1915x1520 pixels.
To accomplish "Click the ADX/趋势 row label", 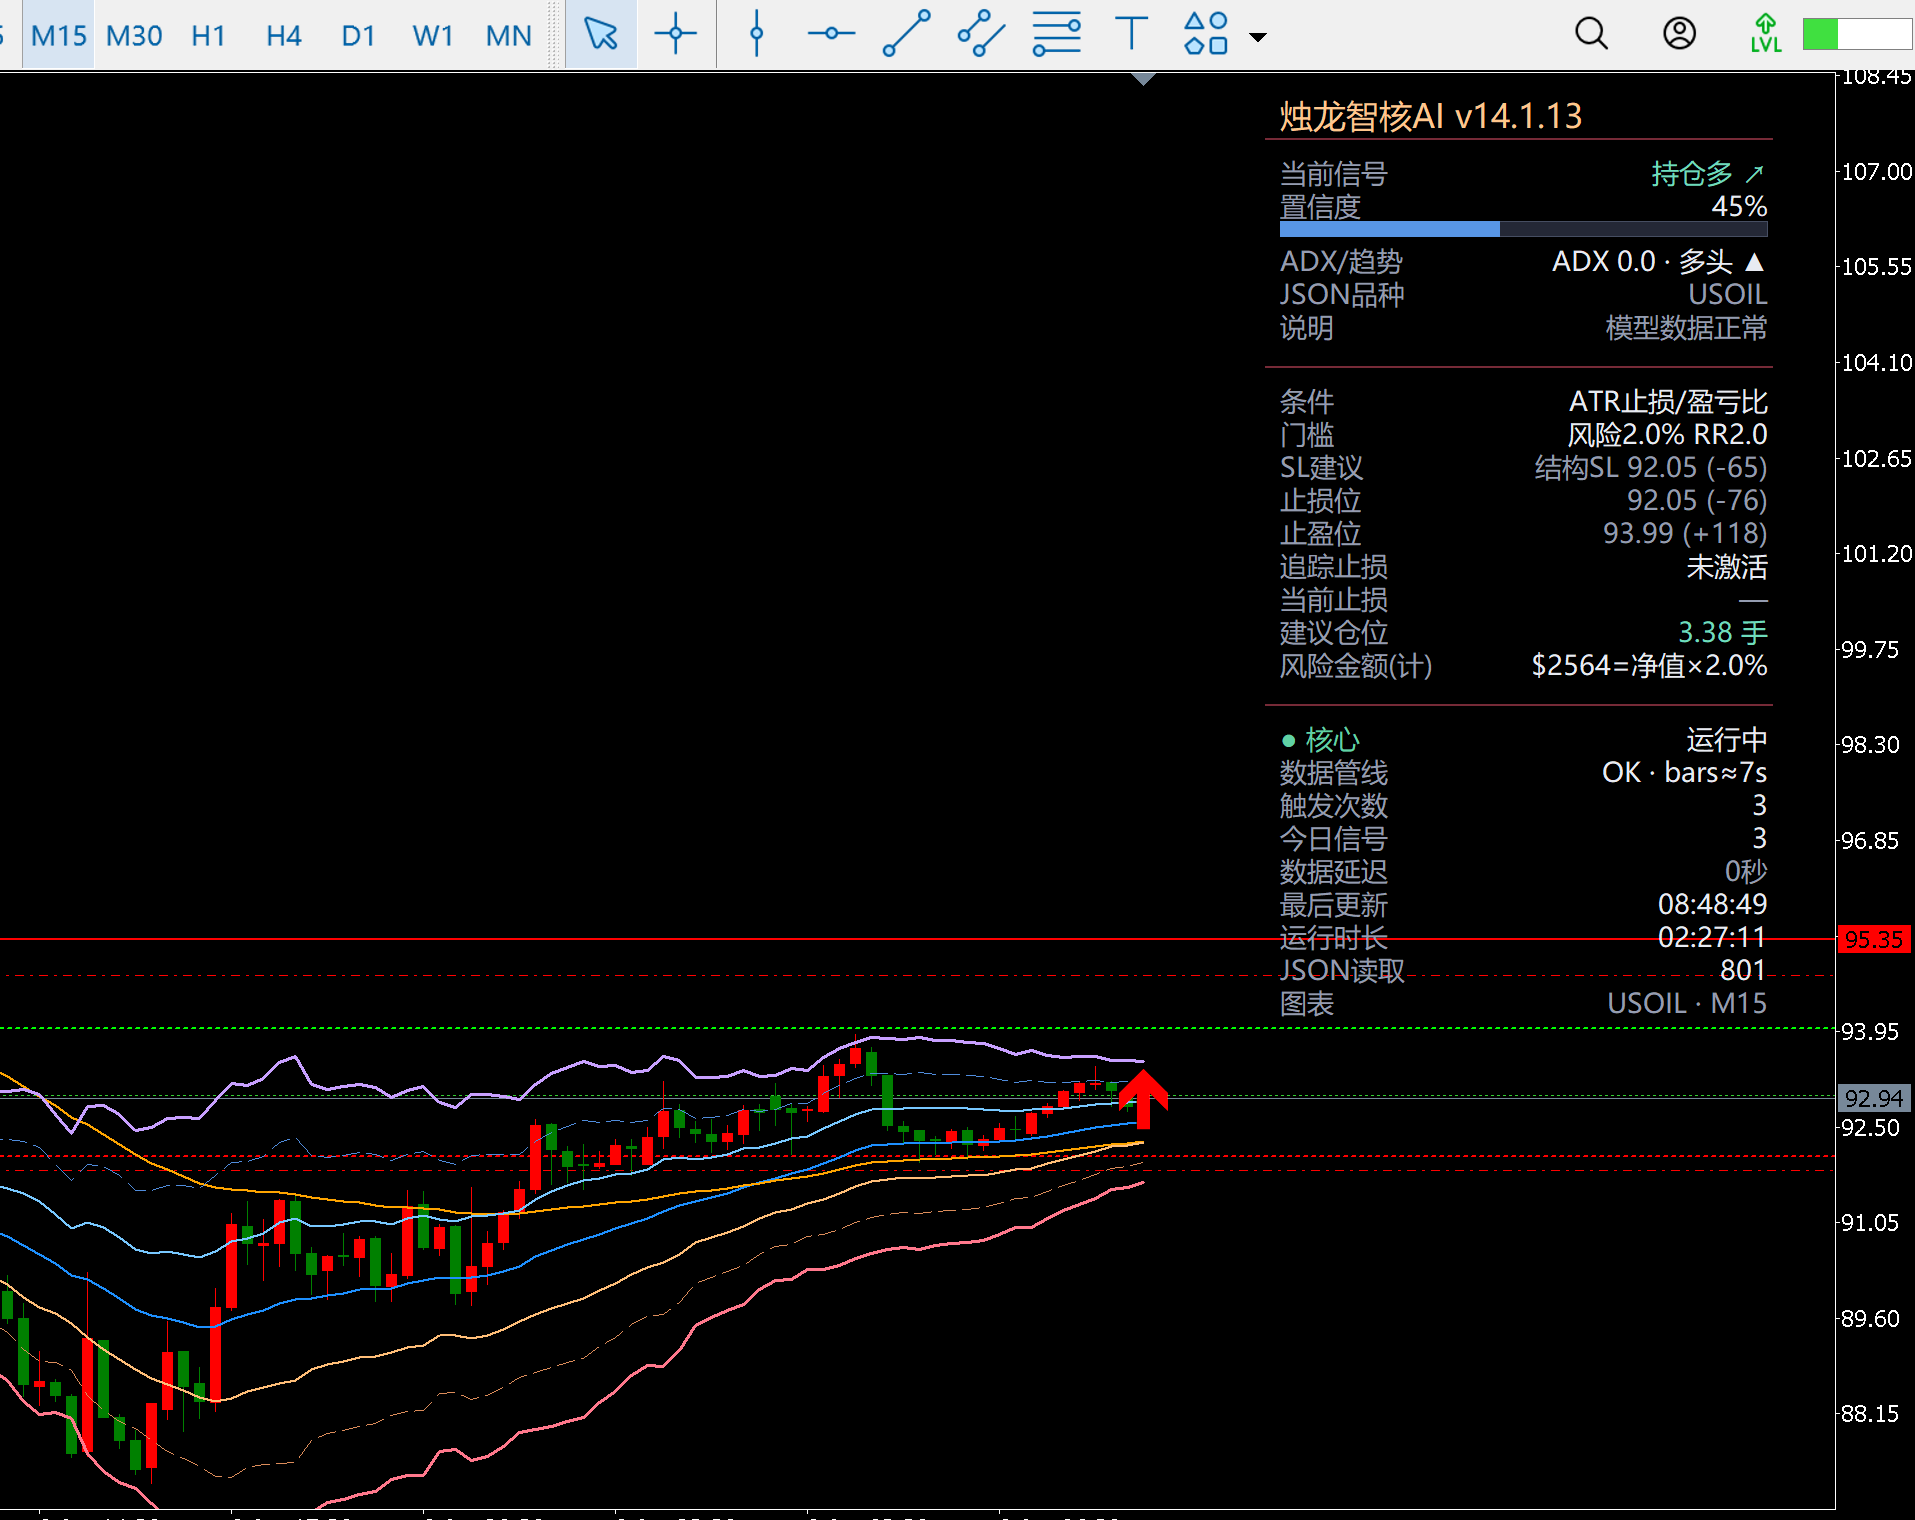I will [x=1342, y=262].
